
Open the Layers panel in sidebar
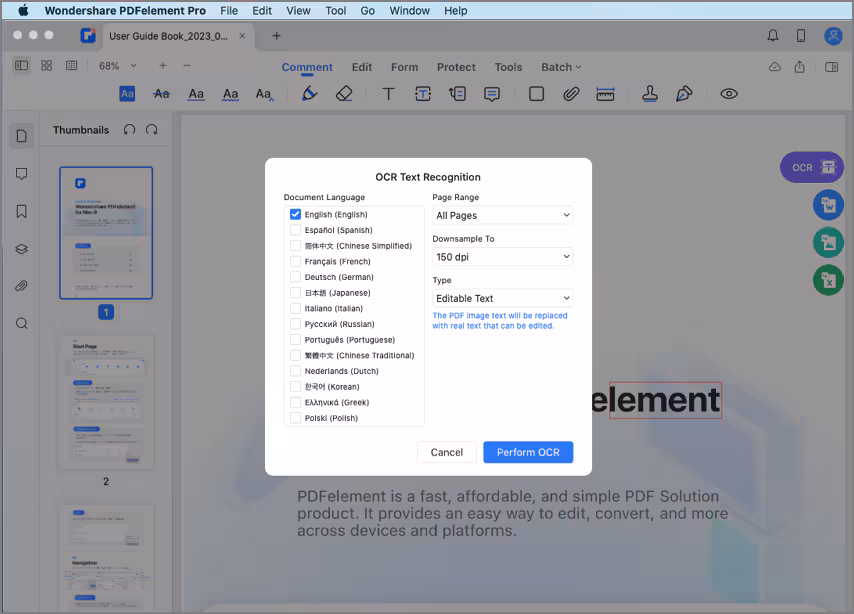pyautogui.click(x=21, y=249)
